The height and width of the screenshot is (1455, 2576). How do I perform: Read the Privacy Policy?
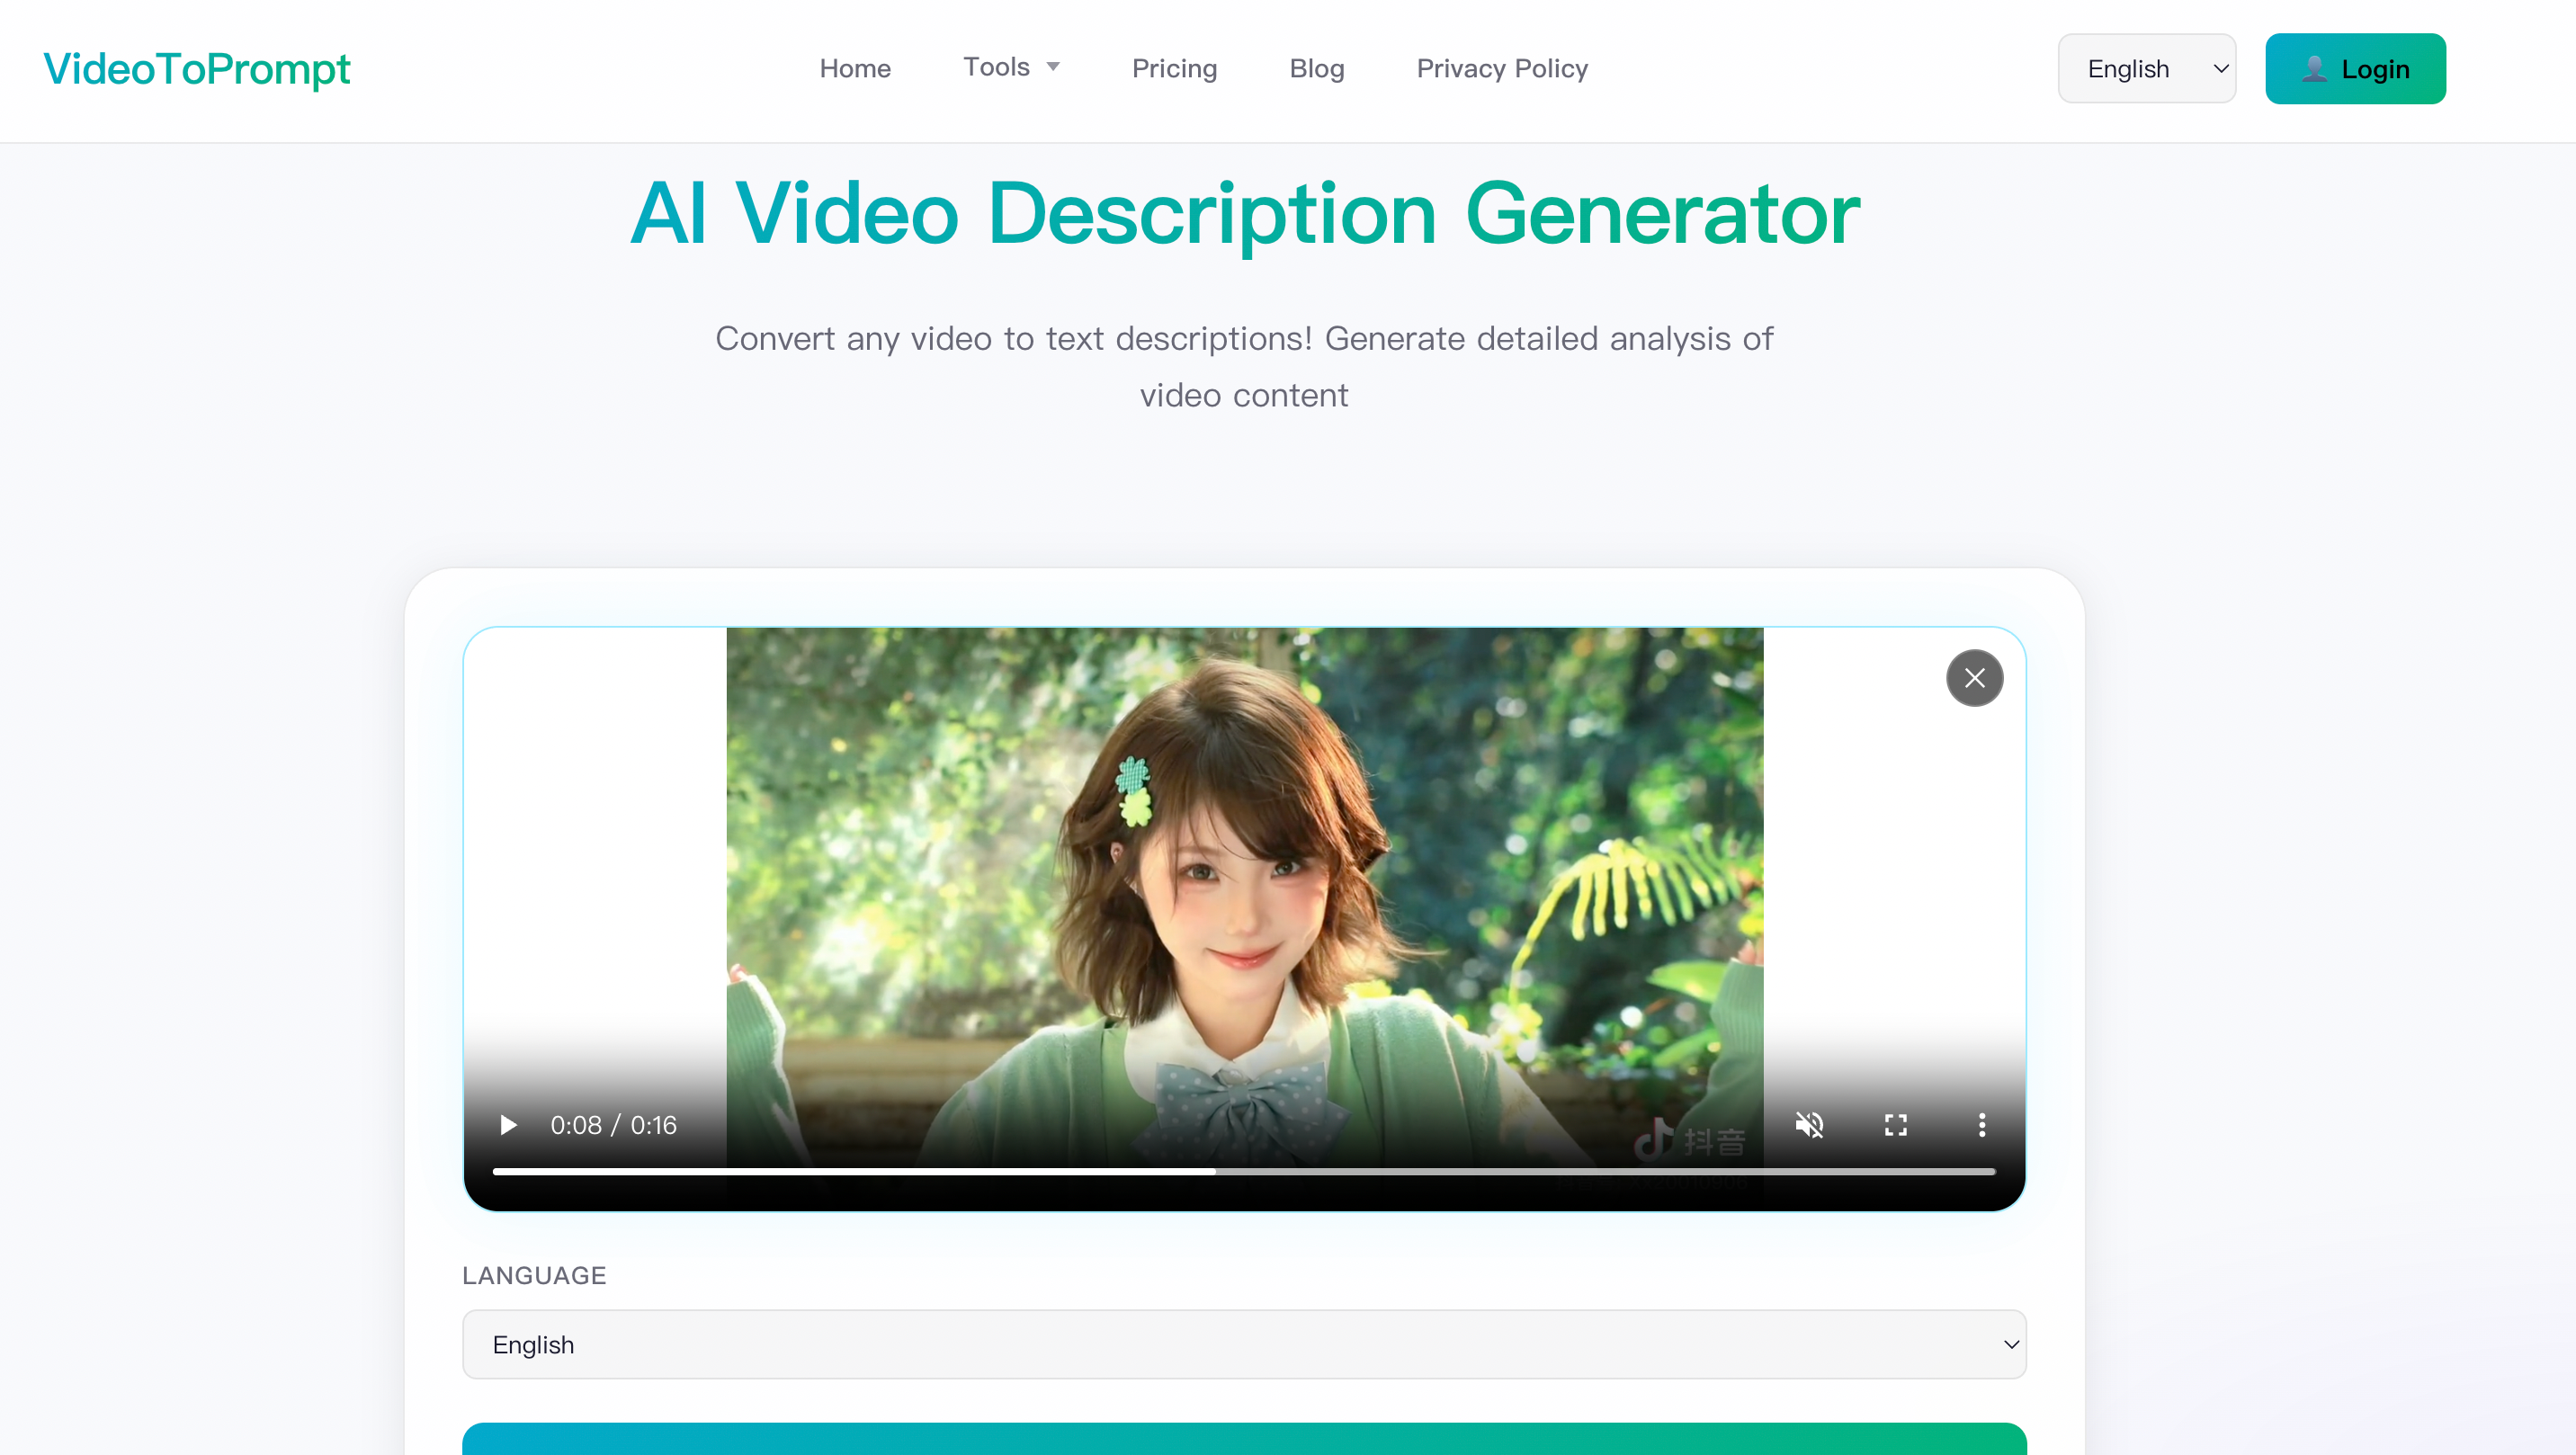coord(1501,68)
